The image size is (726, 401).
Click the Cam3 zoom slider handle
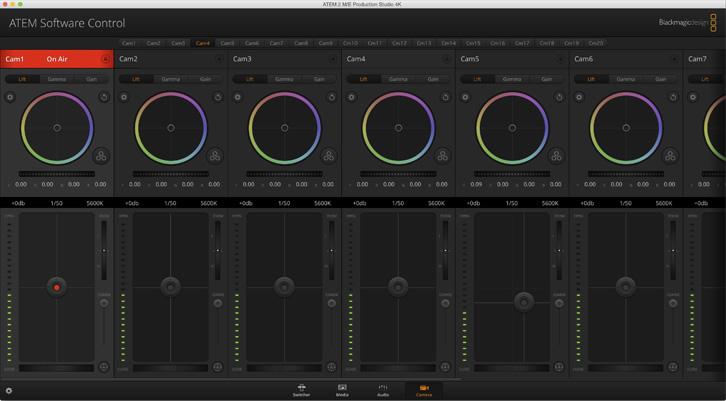(x=332, y=250)
